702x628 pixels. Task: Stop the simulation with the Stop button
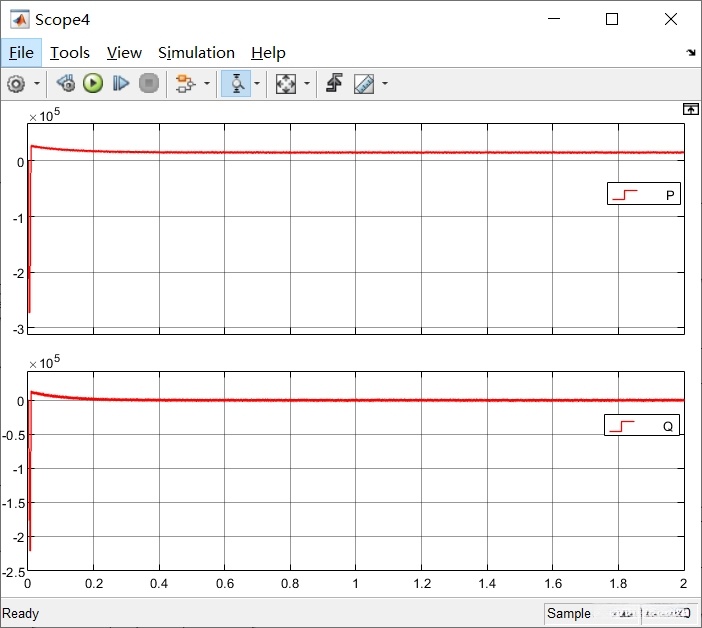pos(149,84)
